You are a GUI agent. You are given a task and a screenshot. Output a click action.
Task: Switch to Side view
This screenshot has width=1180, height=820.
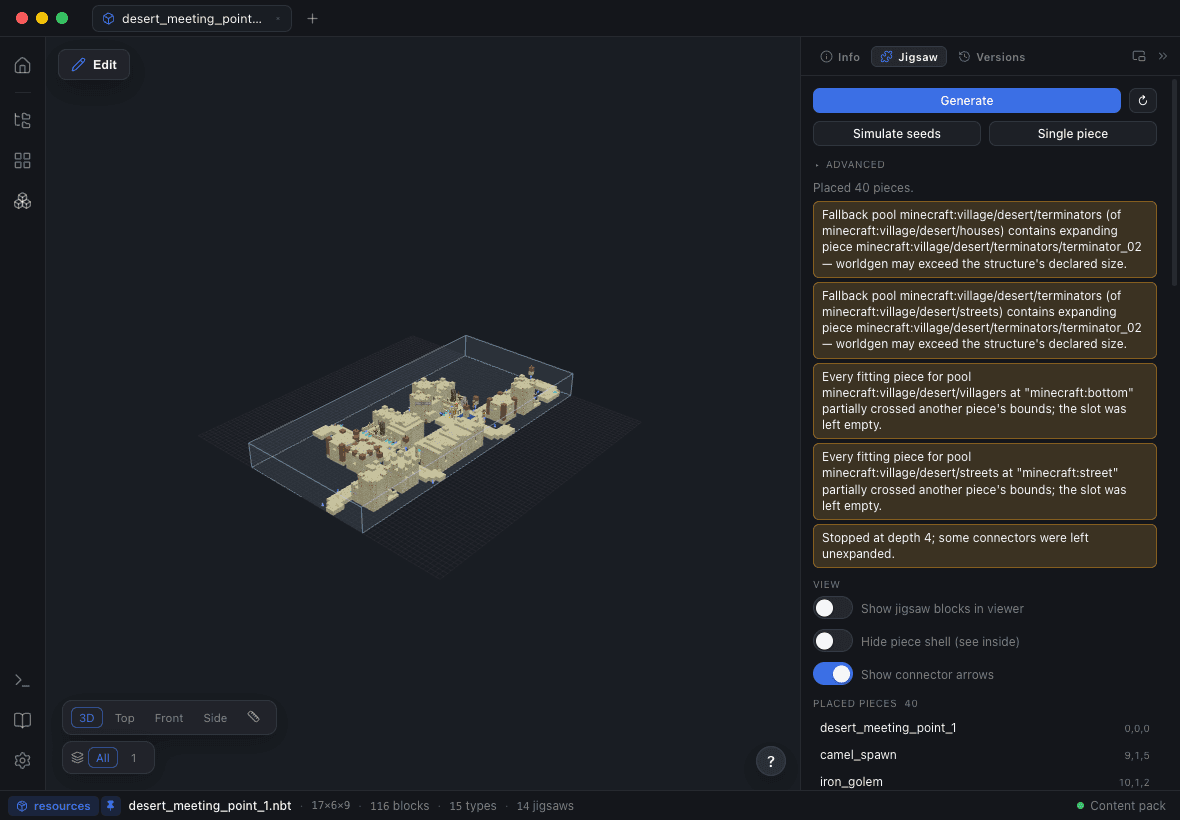pos(215,718)
